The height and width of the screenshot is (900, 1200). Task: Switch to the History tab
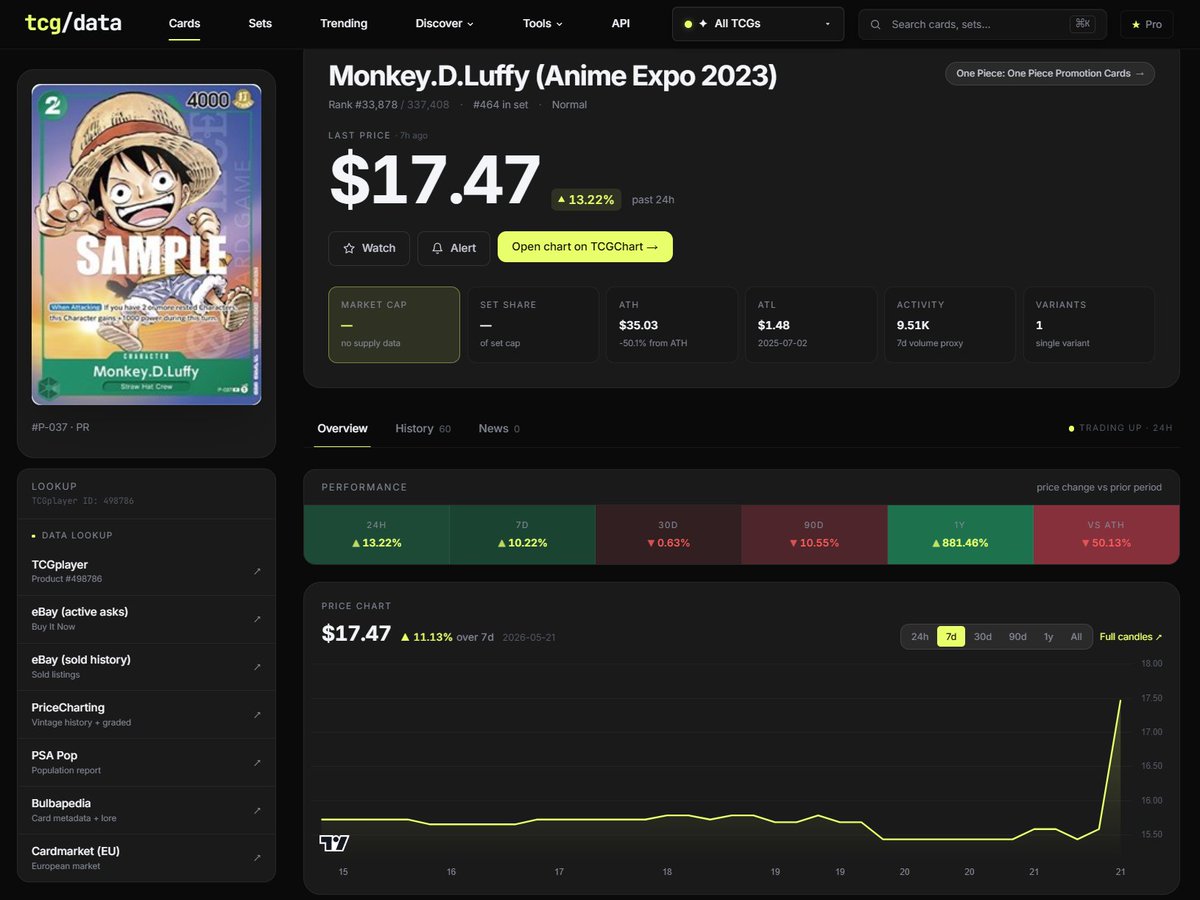tap(422, 428)
